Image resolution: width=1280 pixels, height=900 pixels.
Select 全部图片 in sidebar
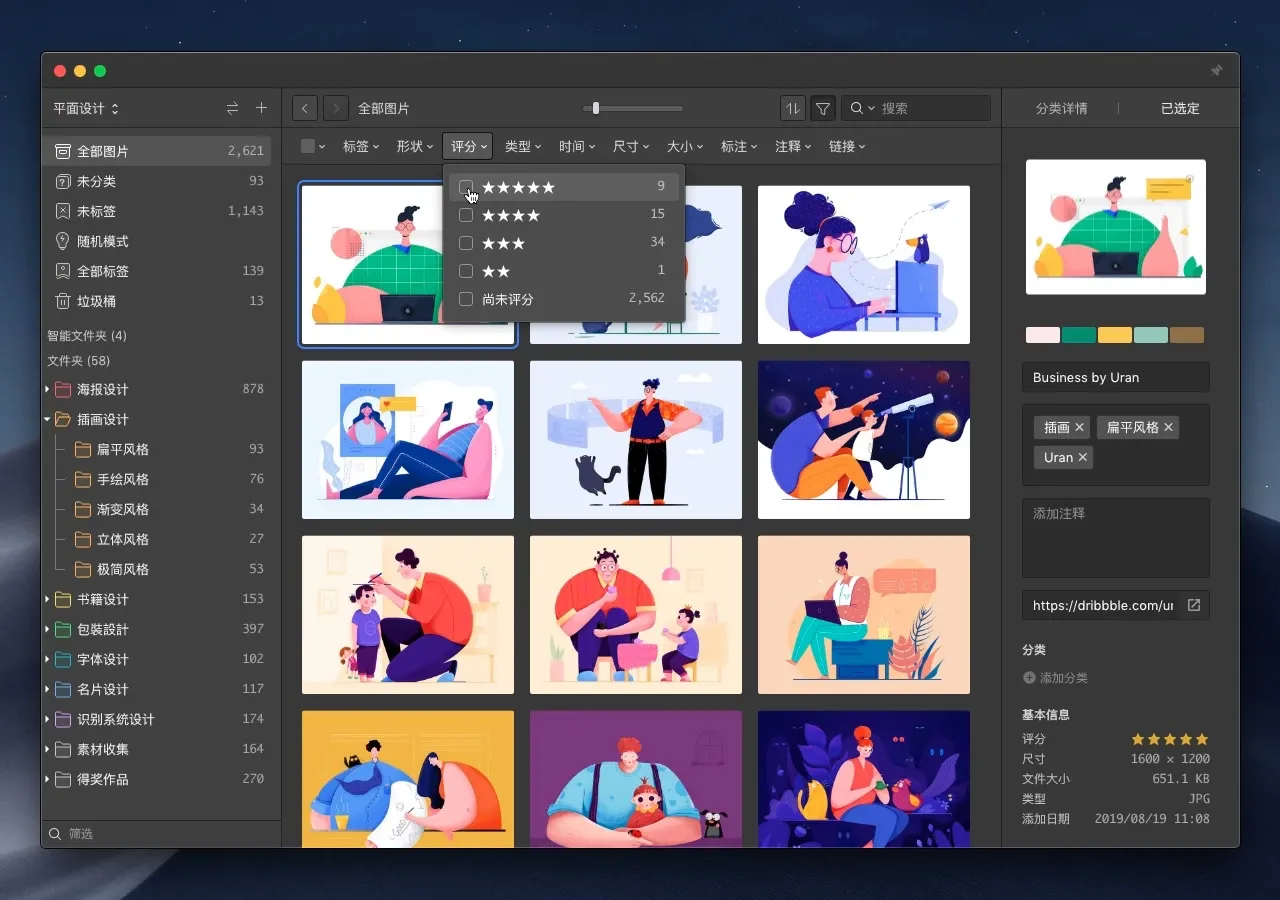[x=156, y=151]
